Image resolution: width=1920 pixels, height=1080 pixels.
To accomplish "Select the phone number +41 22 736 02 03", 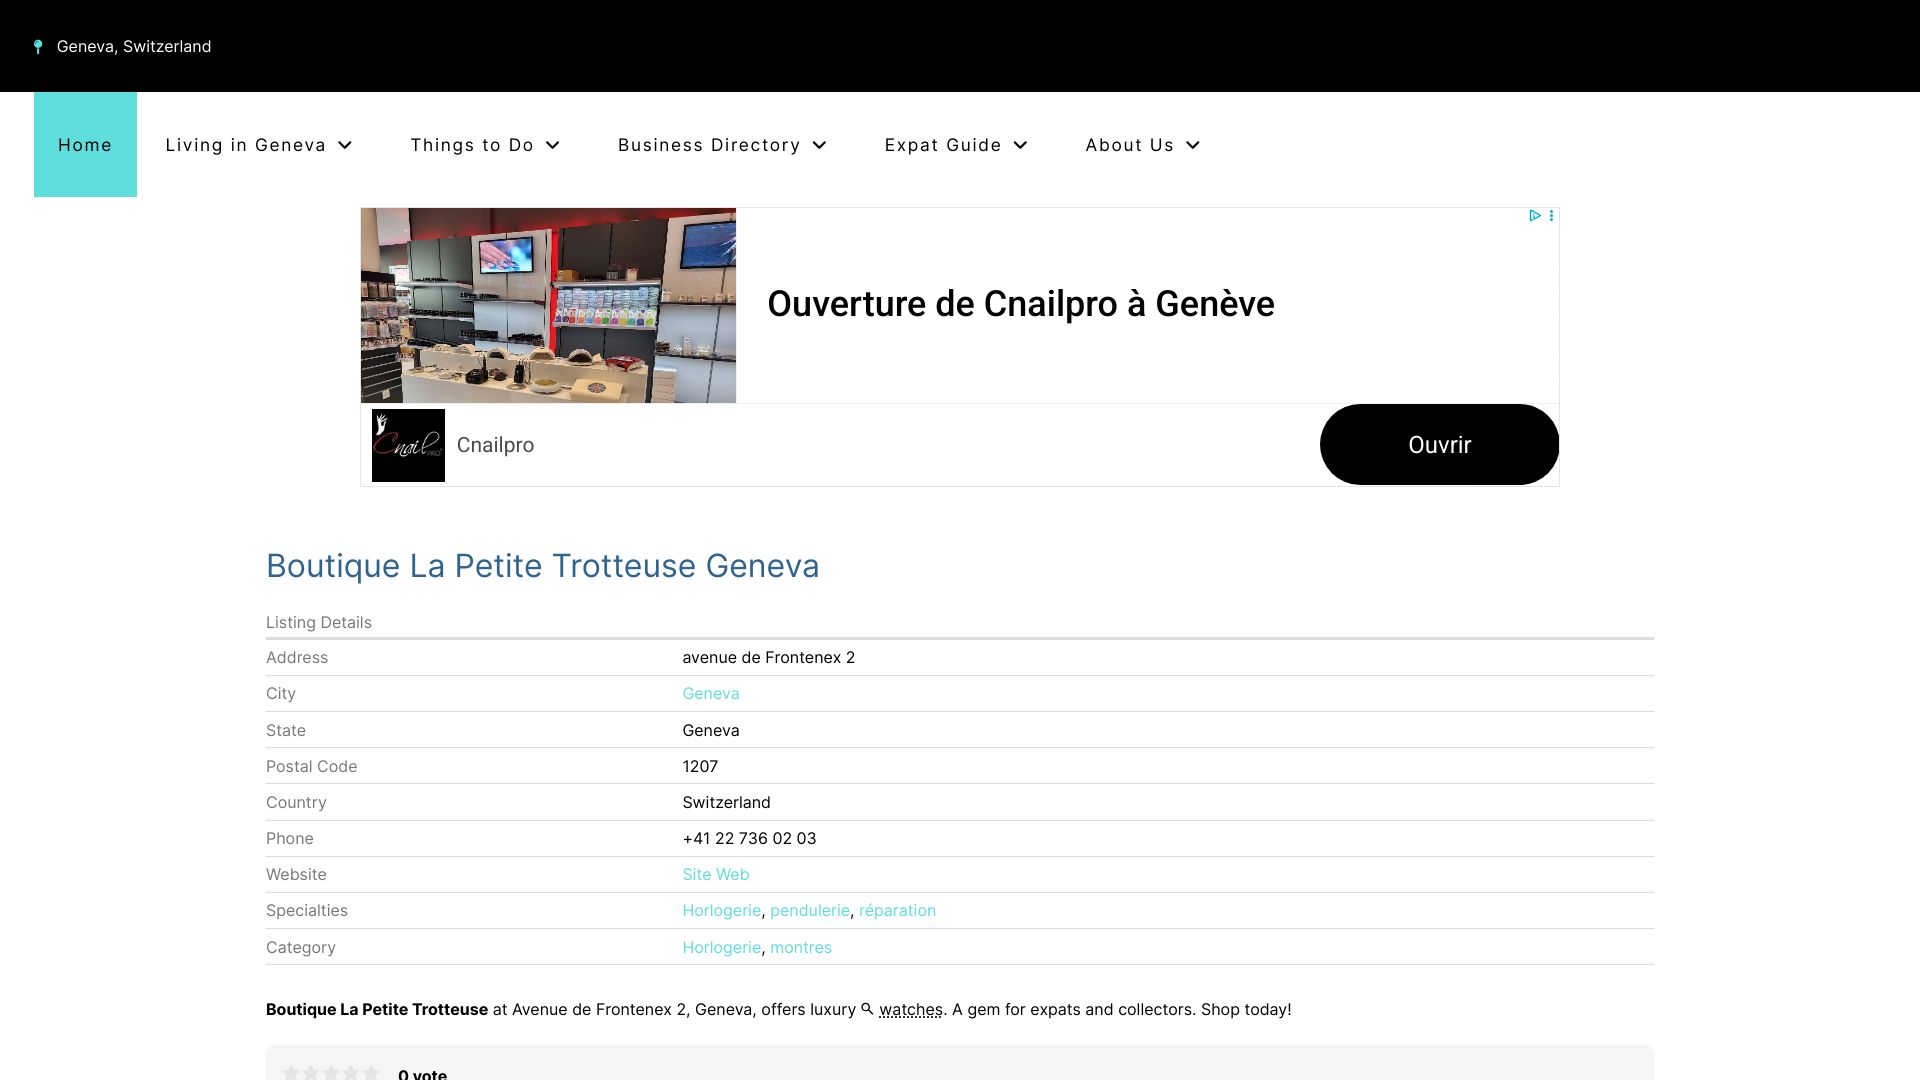I will point(749,838).
